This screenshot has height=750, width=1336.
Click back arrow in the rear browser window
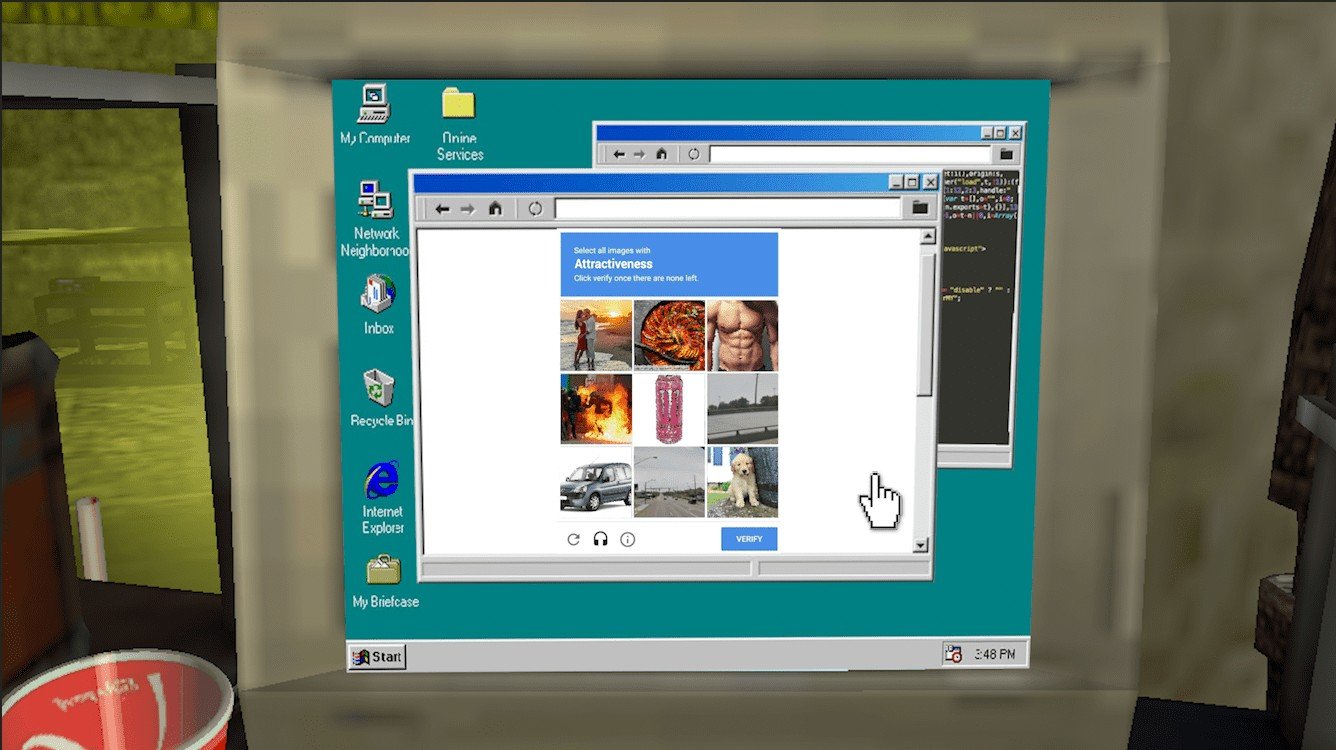pyautogui.click(x=618, y=154)
